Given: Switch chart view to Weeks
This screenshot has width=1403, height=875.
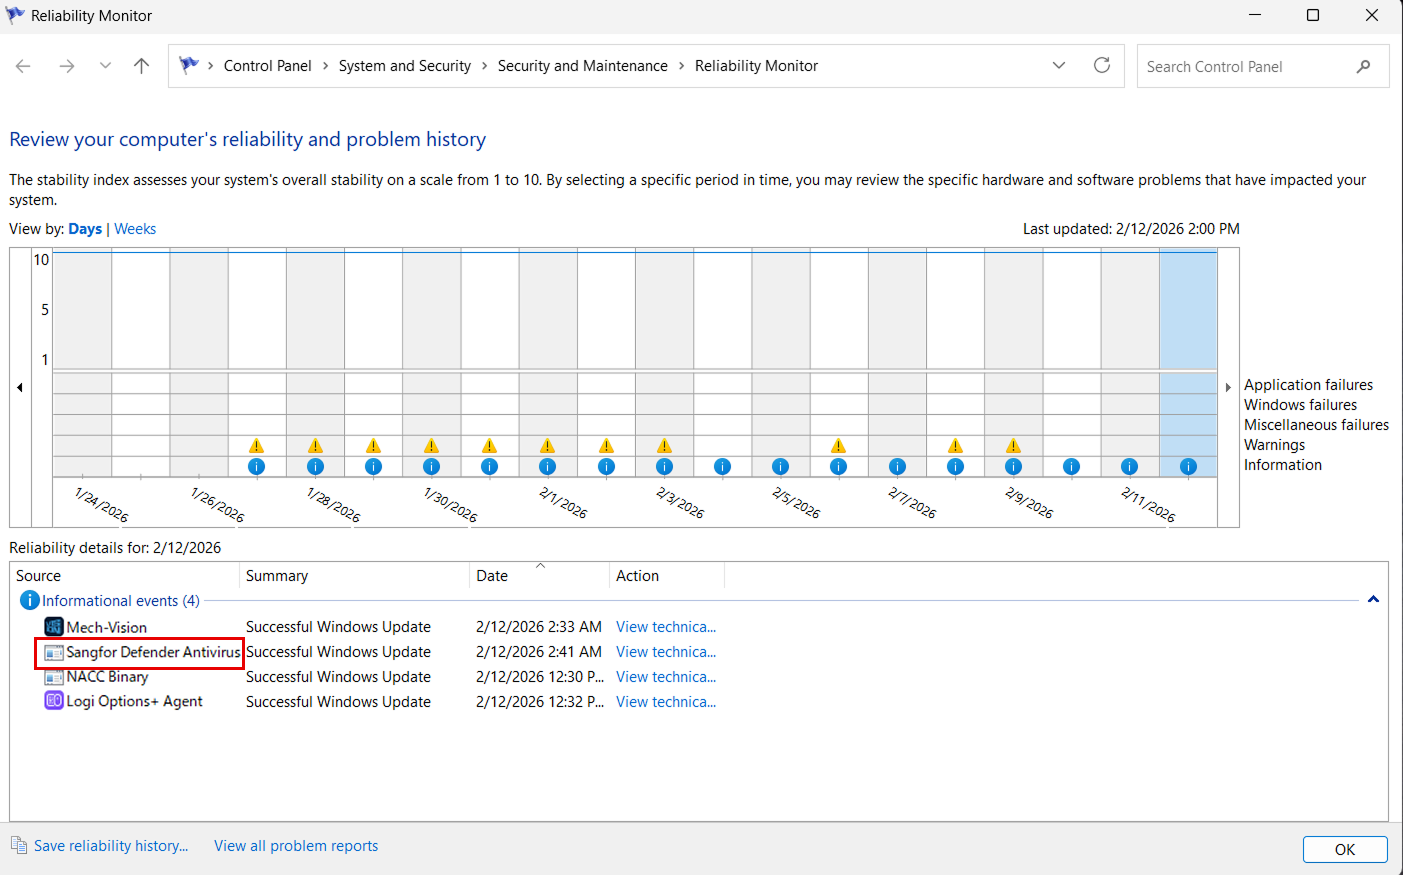Looking at the screenshot, I should (x=135, y=229).
